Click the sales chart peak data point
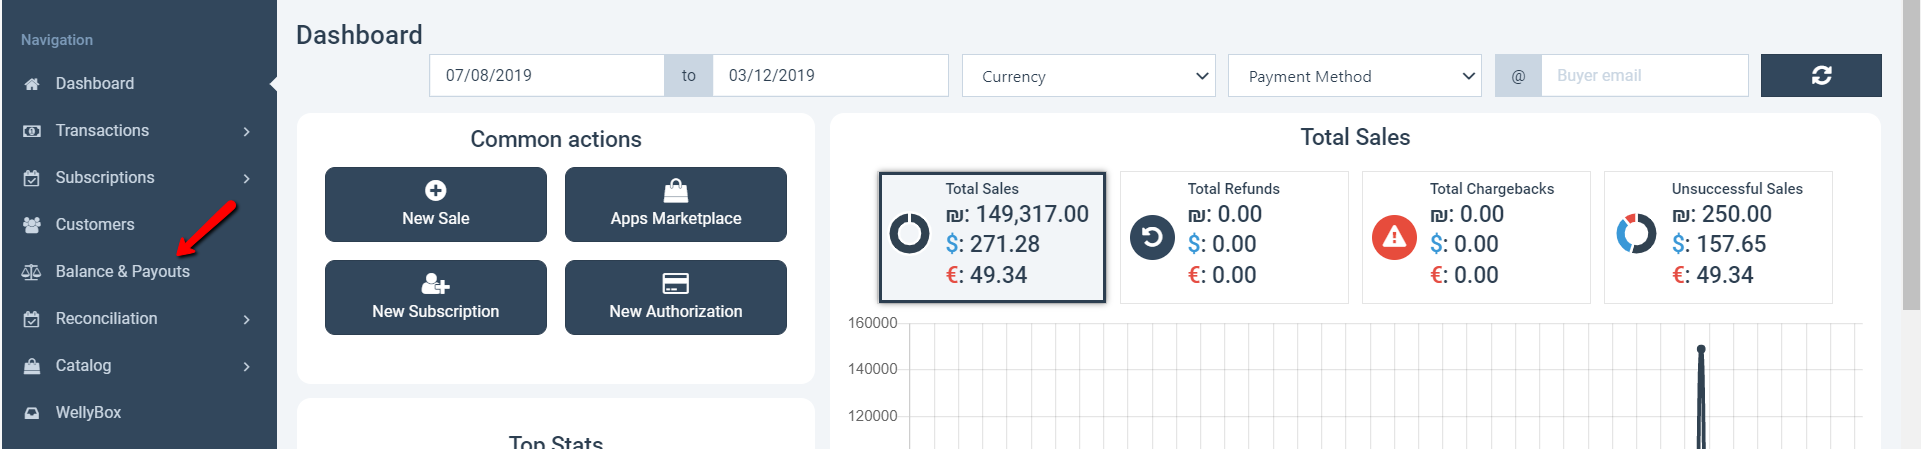Screen dimensions: 1921x449 click(x=1701, y=349)
